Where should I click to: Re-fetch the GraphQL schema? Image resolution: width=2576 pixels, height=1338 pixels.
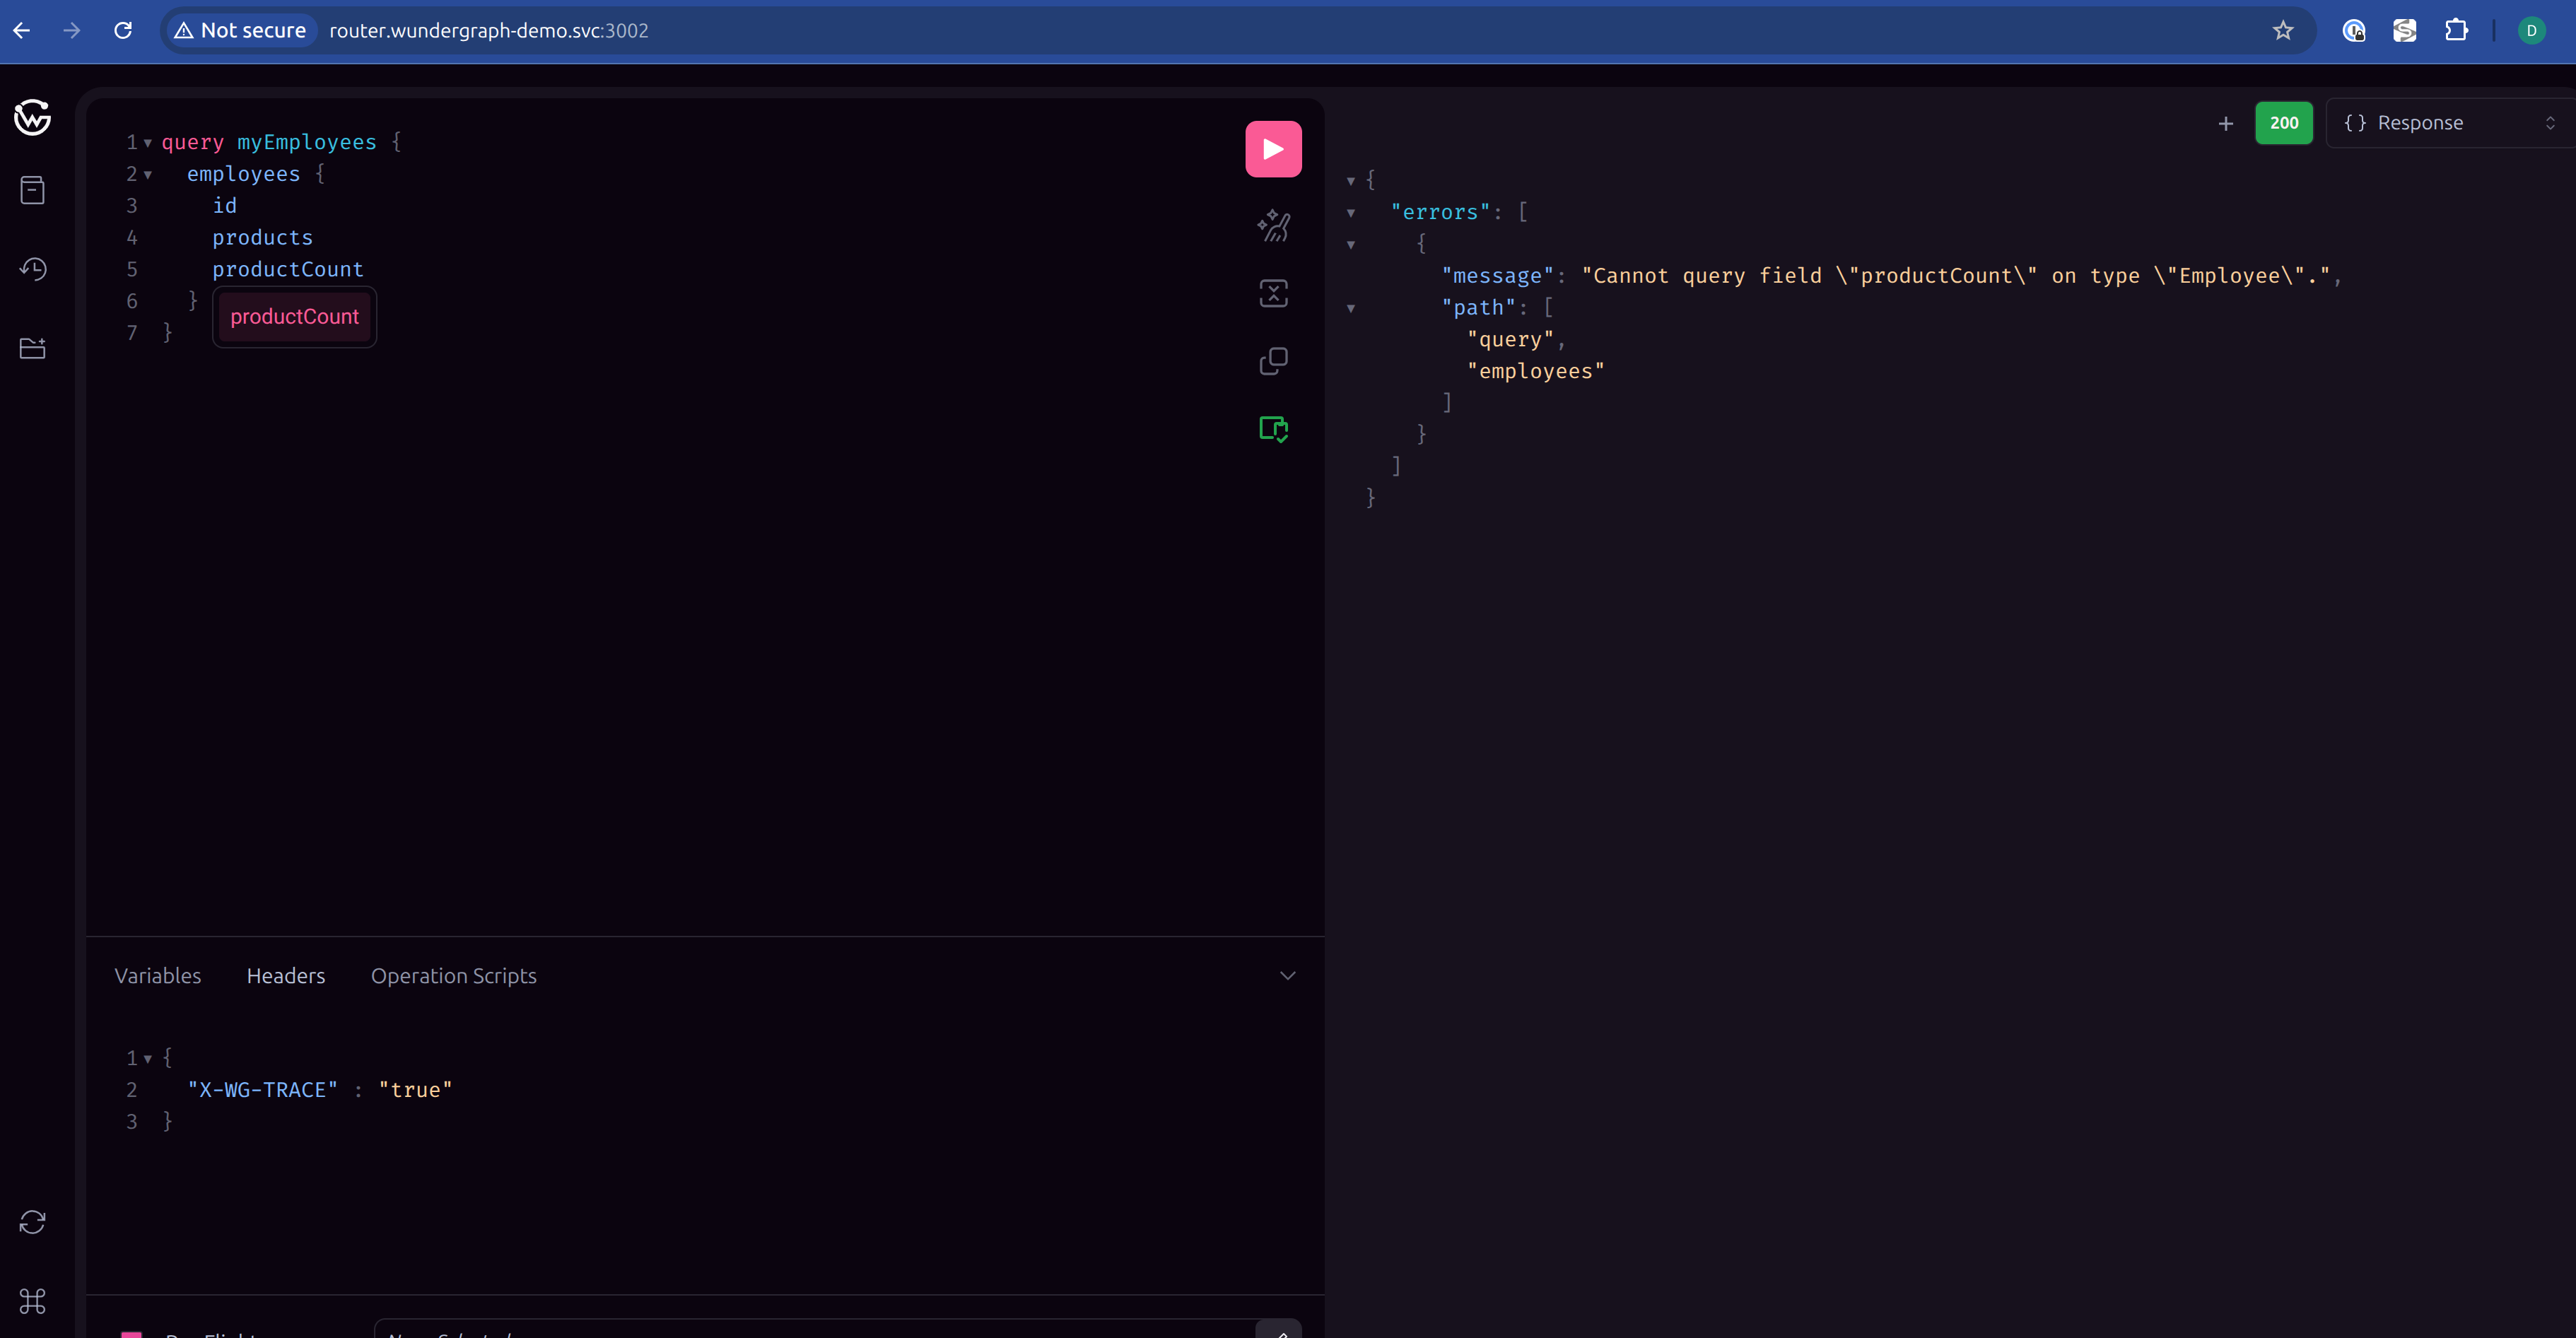32,1222
